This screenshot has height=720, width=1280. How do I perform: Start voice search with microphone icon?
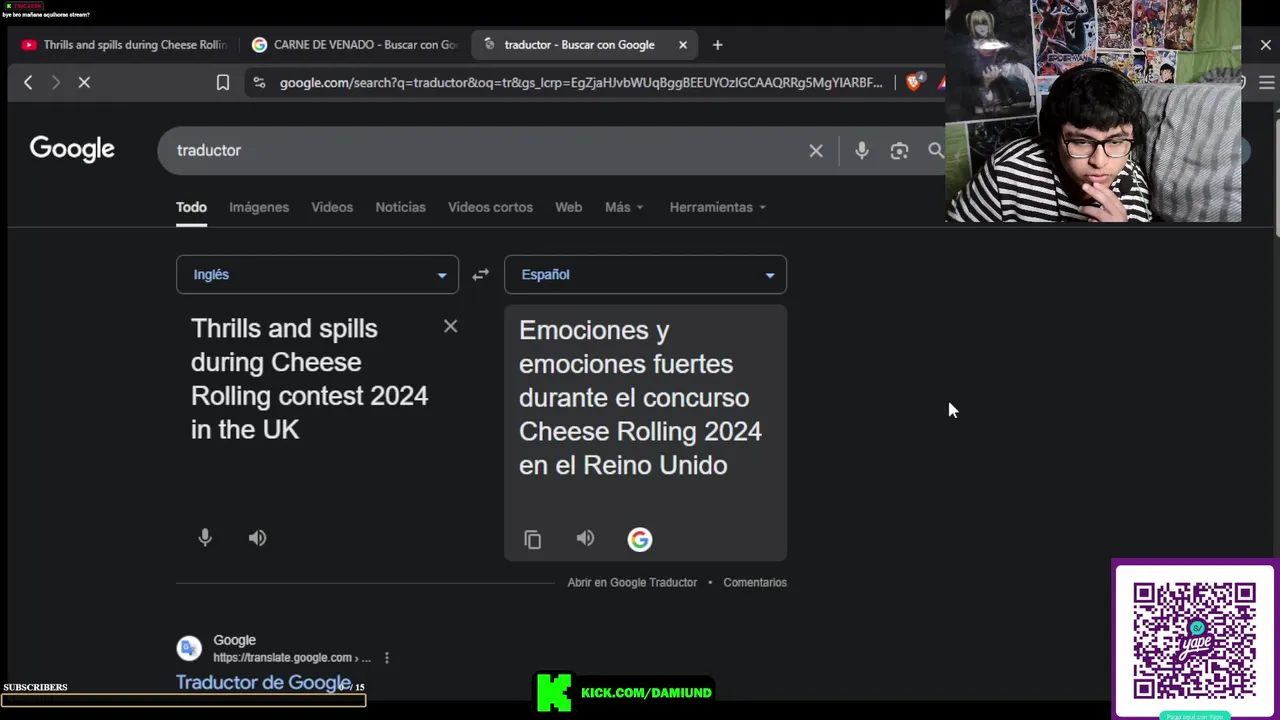(862, 151)
